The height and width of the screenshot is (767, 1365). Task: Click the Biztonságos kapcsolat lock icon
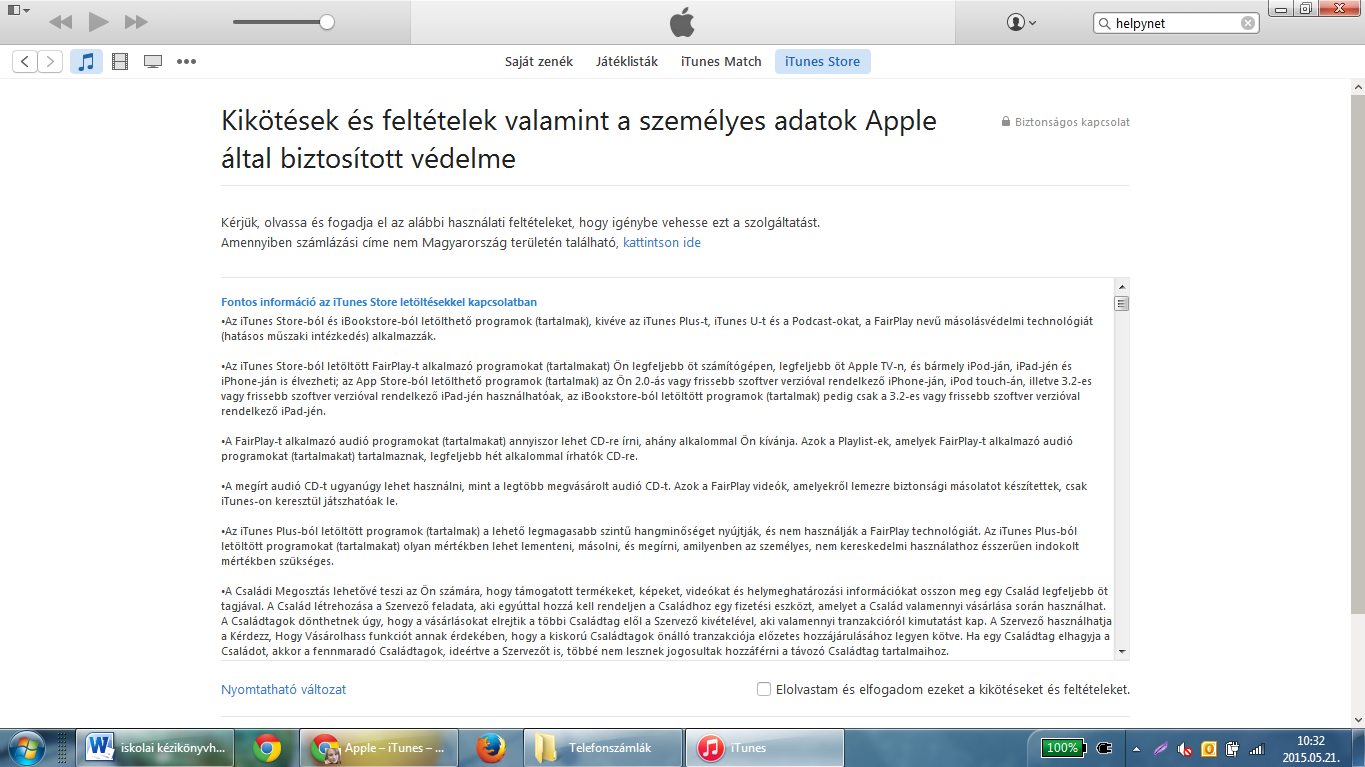click(x=1006, y=122)
